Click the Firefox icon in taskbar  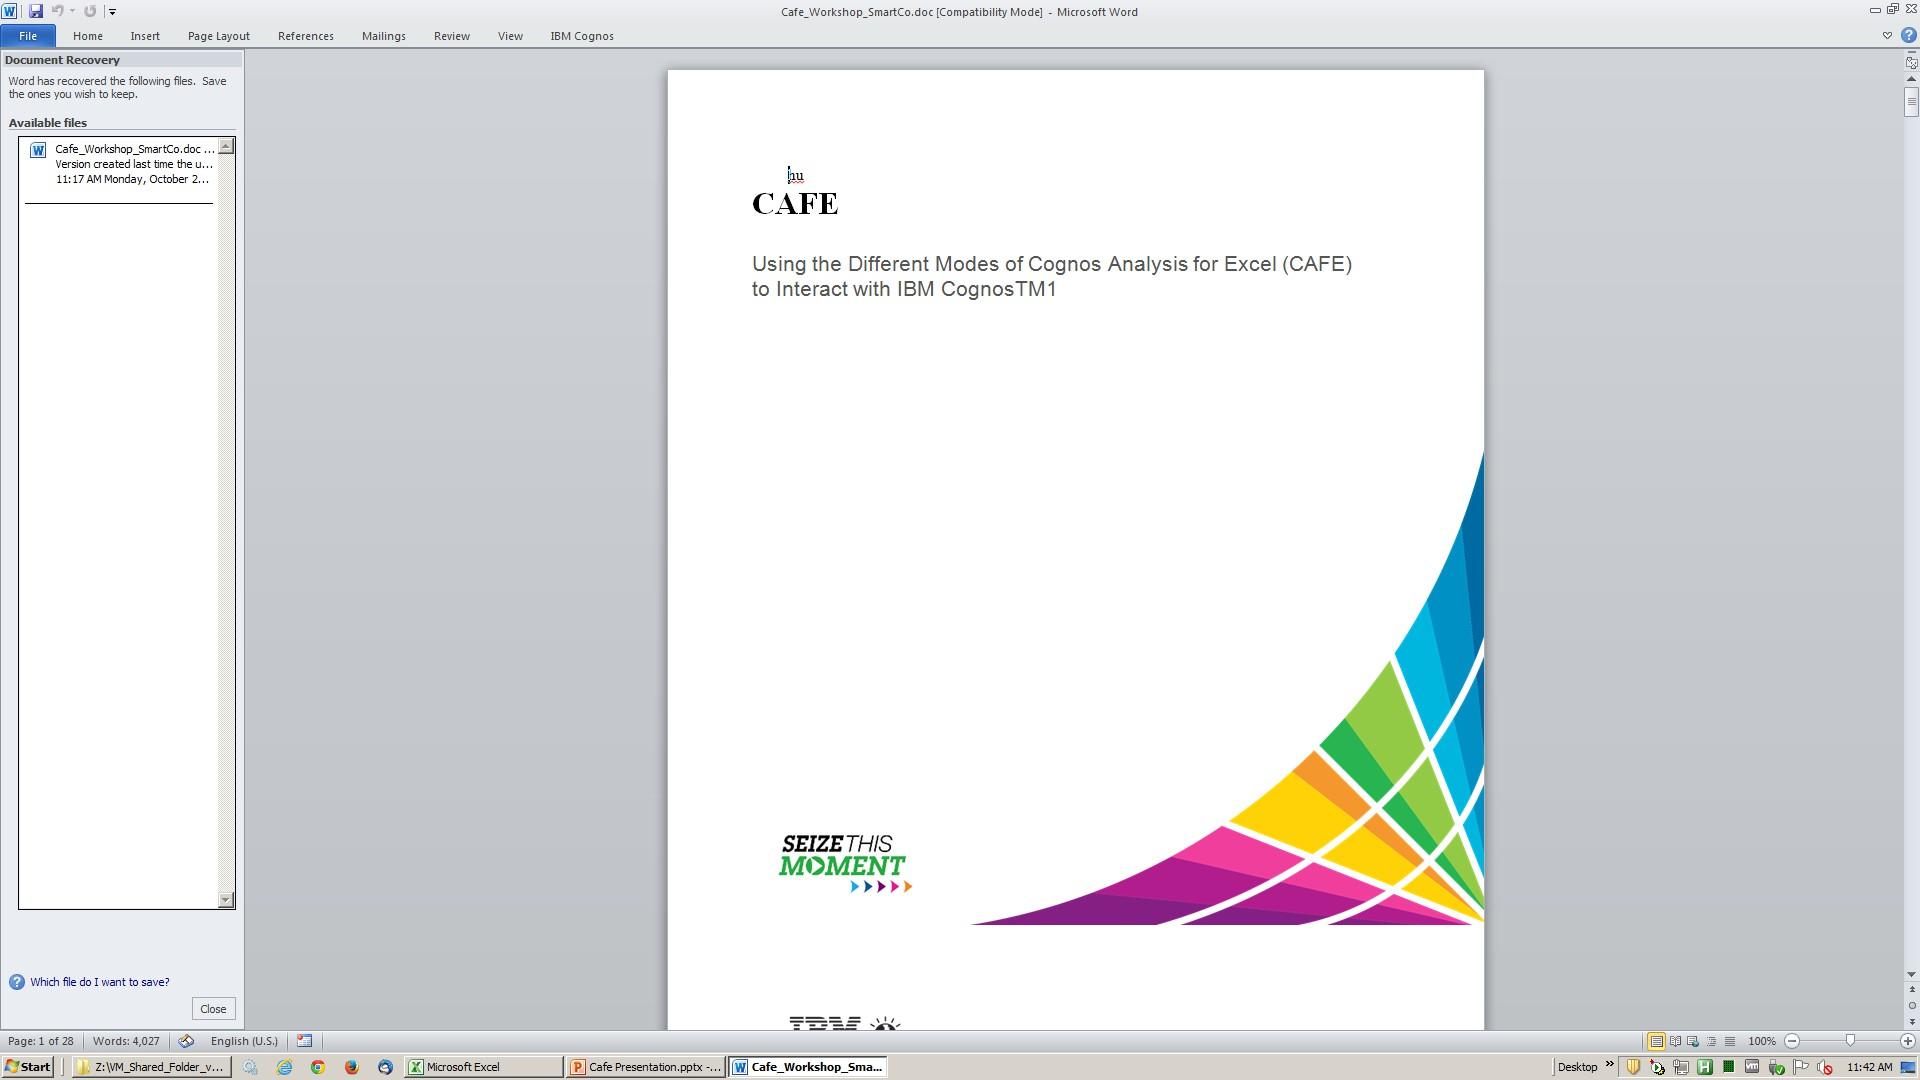tap(351, 1067)
